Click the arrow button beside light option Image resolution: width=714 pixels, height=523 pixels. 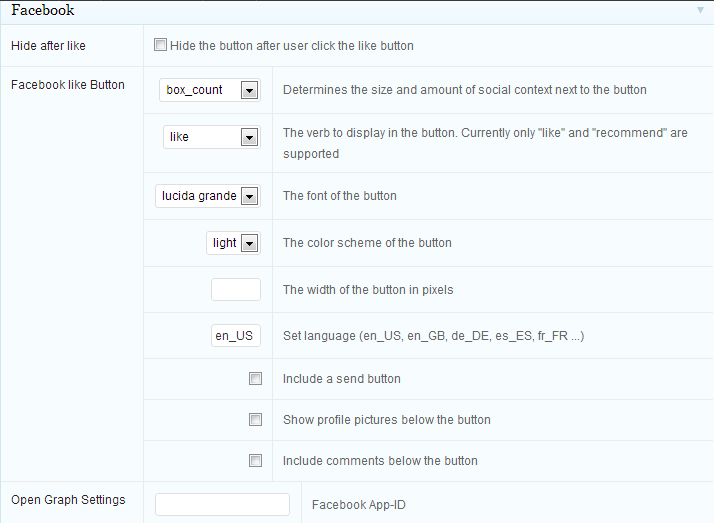(x=249, y=243)
